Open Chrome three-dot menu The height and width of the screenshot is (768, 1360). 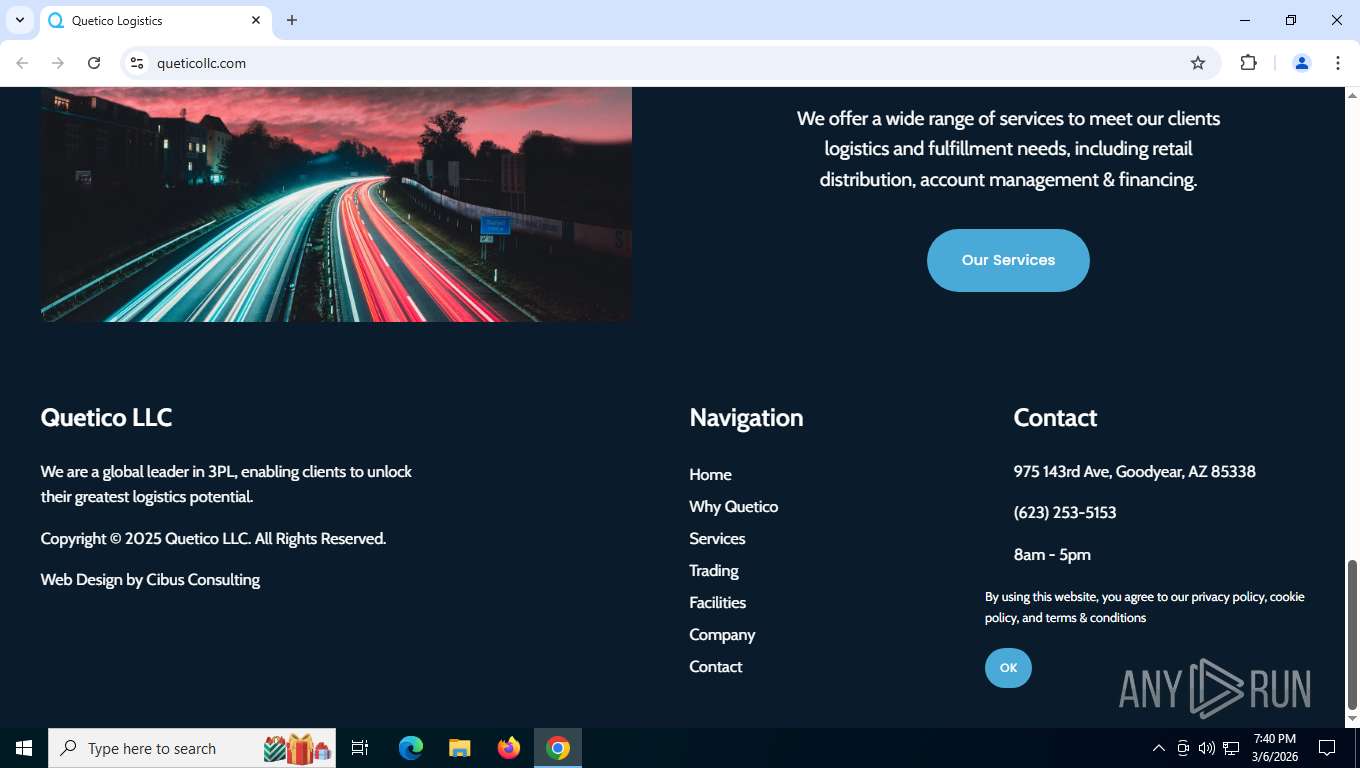coord(1338,63)
